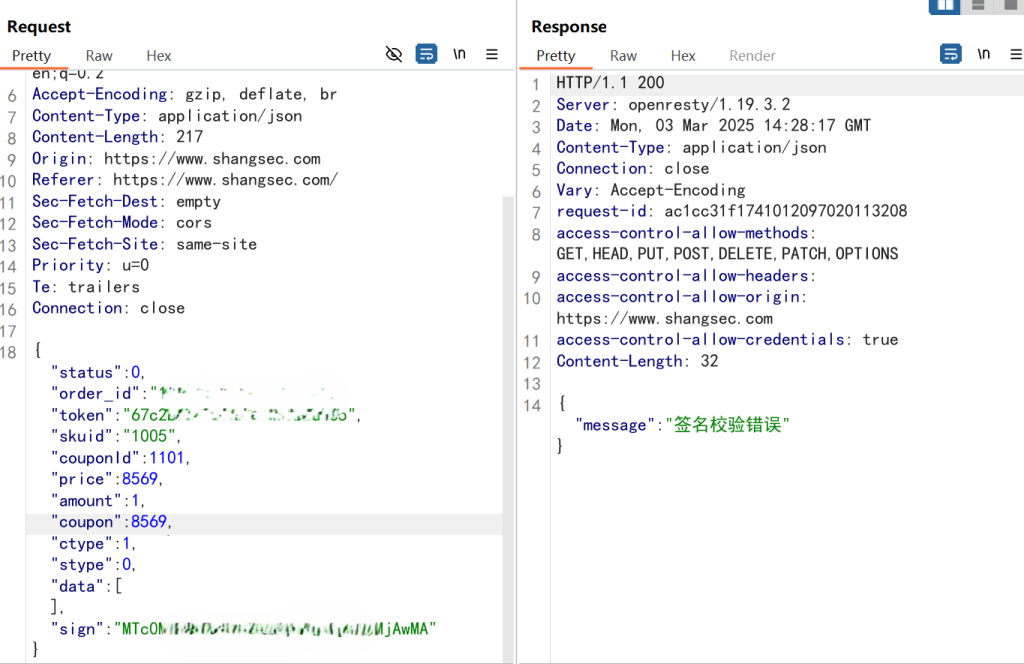
Task: Switch Request view to Raw tab
Action: pyautogui.click(x=99, y=56)
